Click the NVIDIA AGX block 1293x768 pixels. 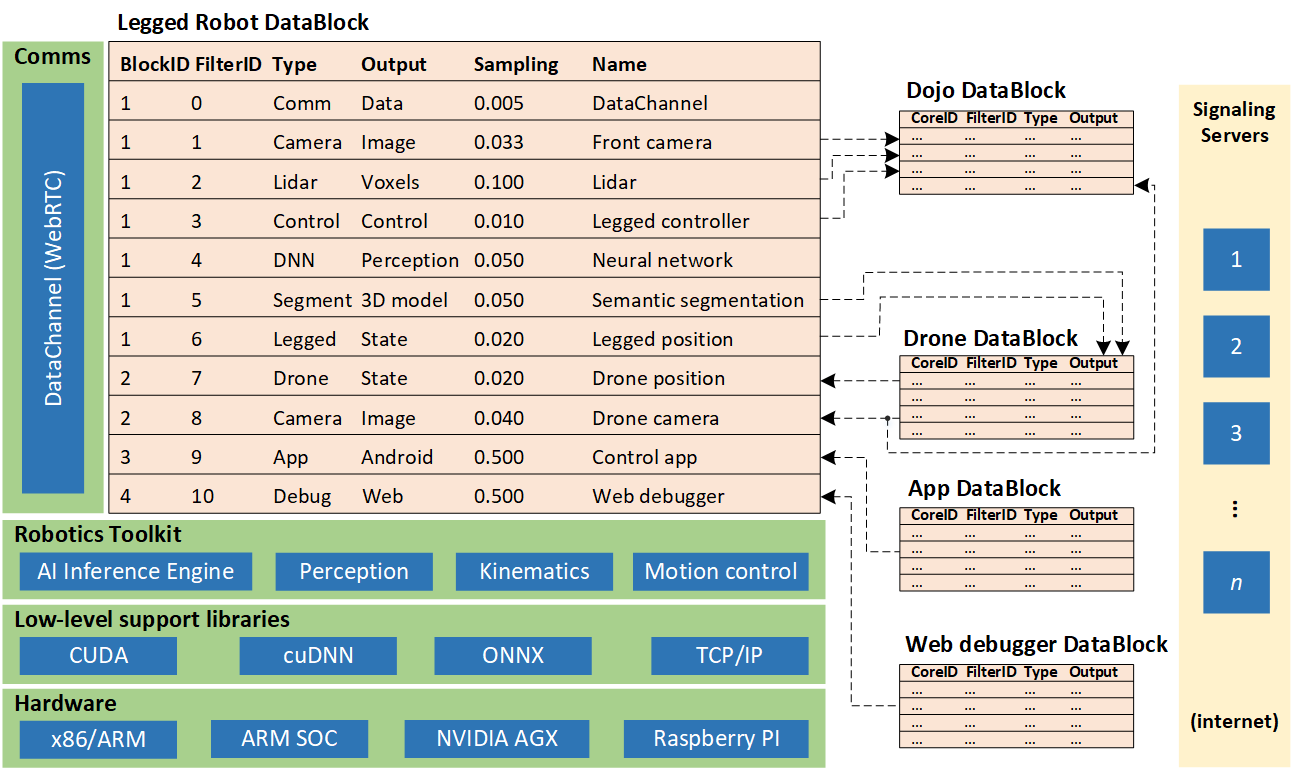pyautogui.click(x=497, y=740)
